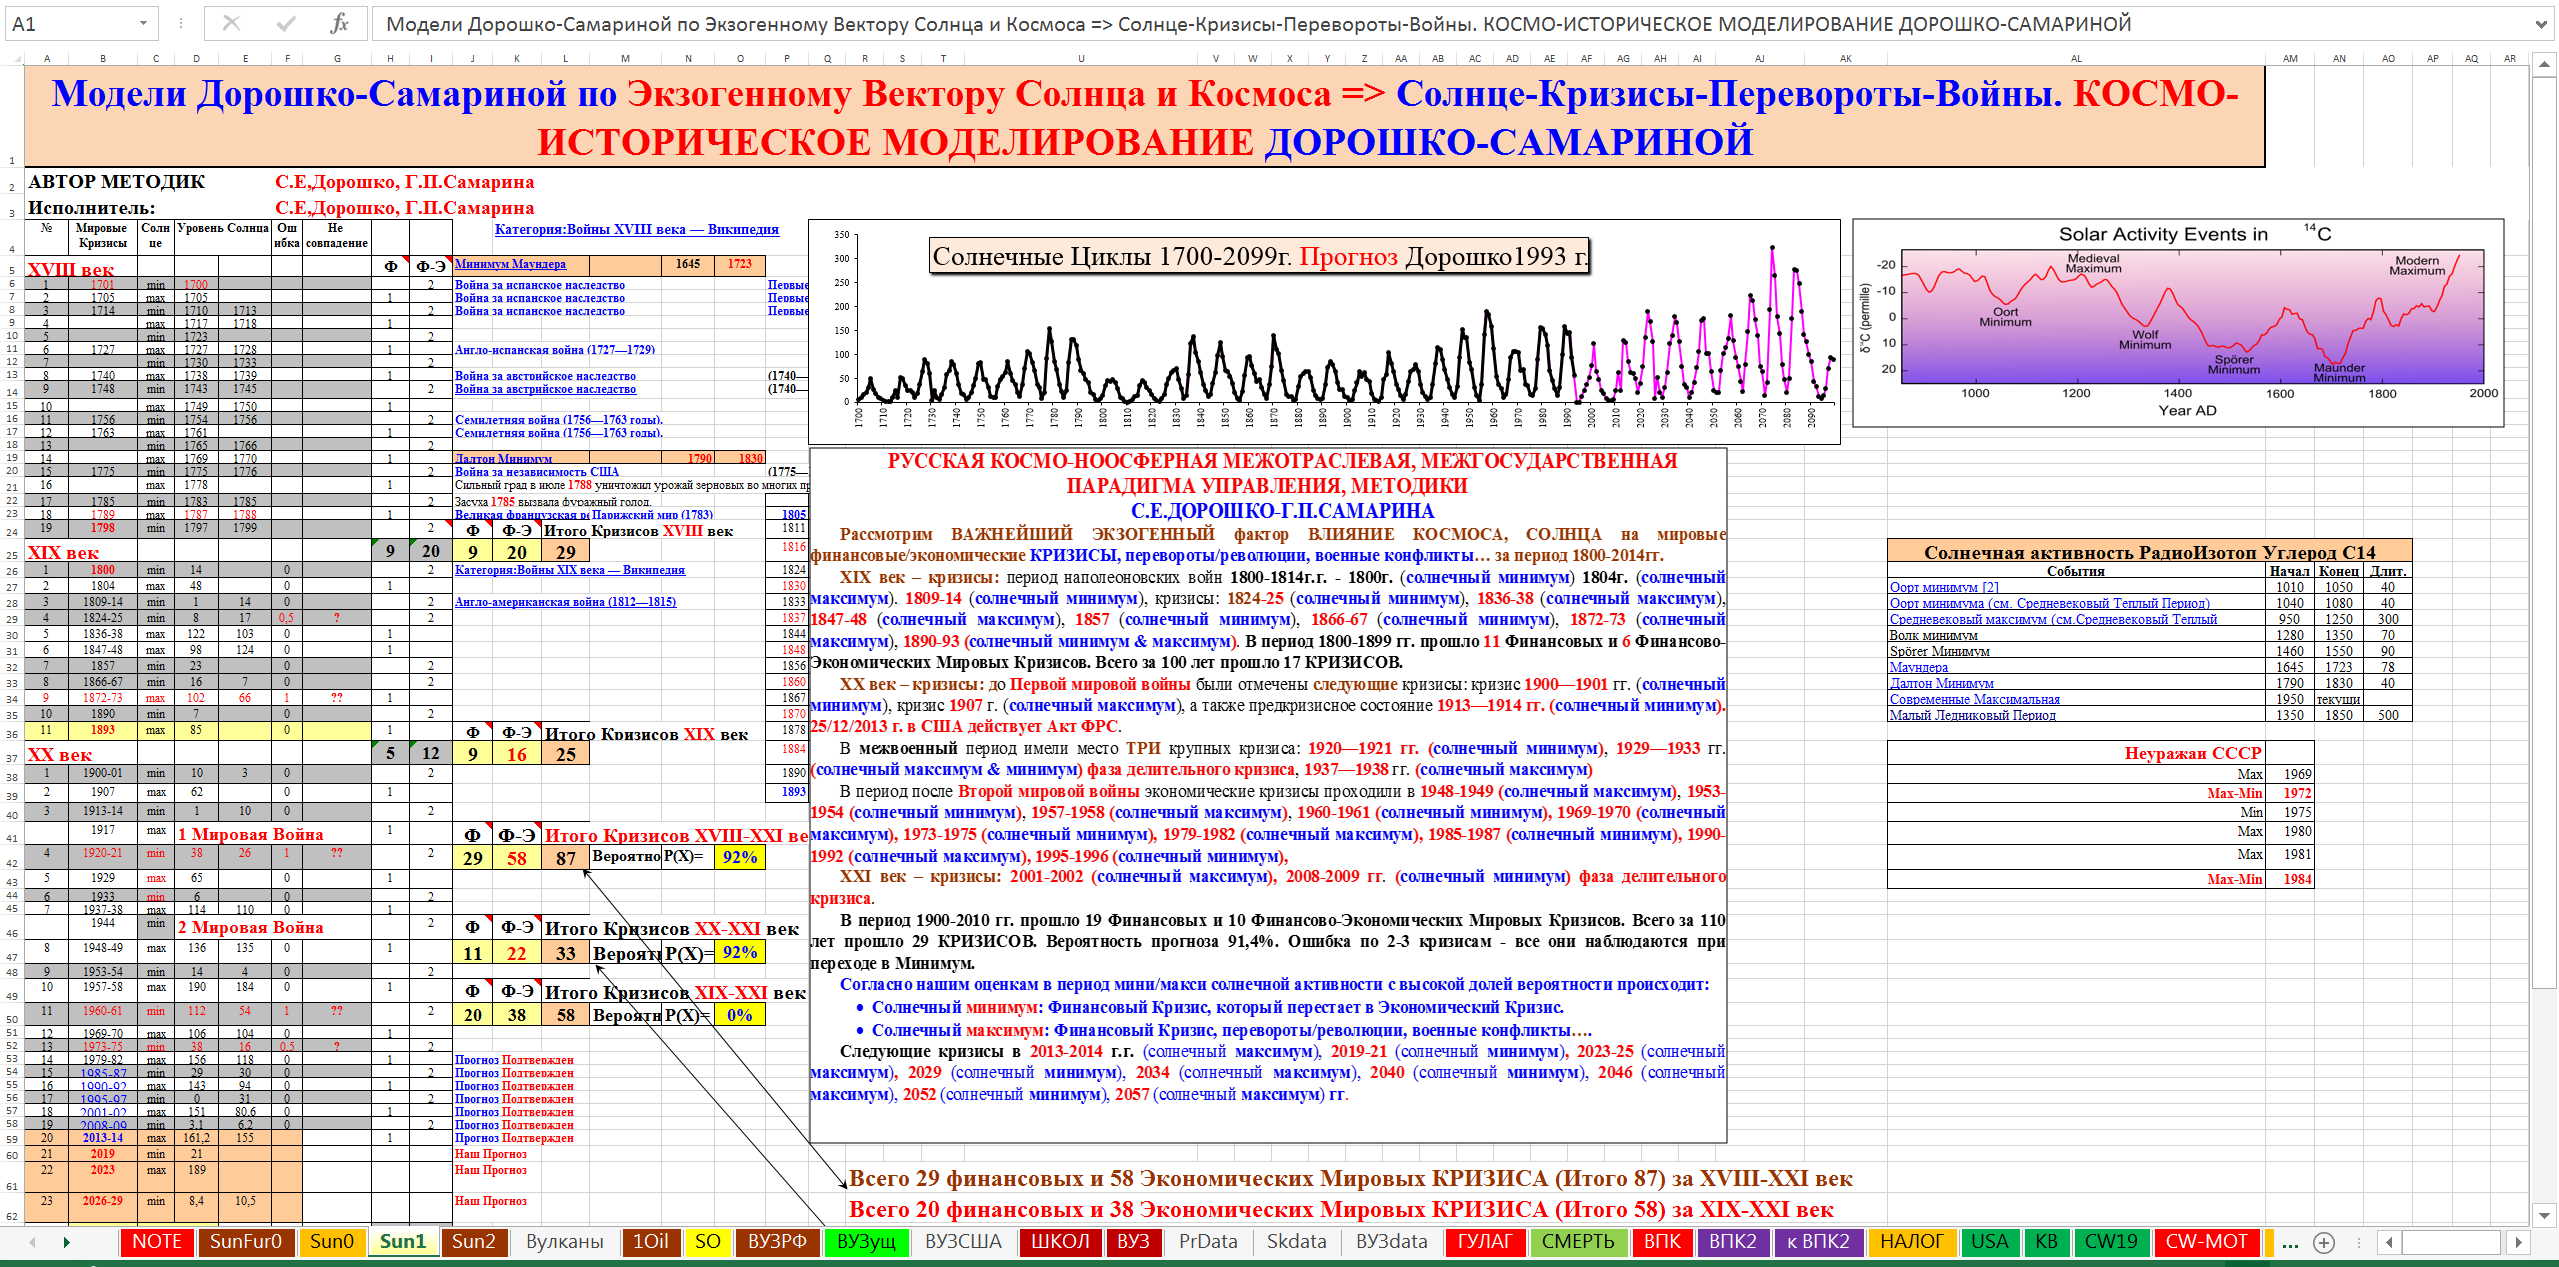
Task: Click the Cancel entry X icon
Action: [231, 23]
